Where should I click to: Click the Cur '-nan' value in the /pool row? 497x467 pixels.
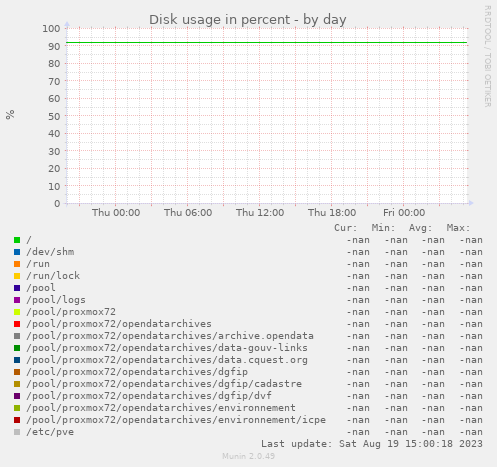(x=358, y=288)
